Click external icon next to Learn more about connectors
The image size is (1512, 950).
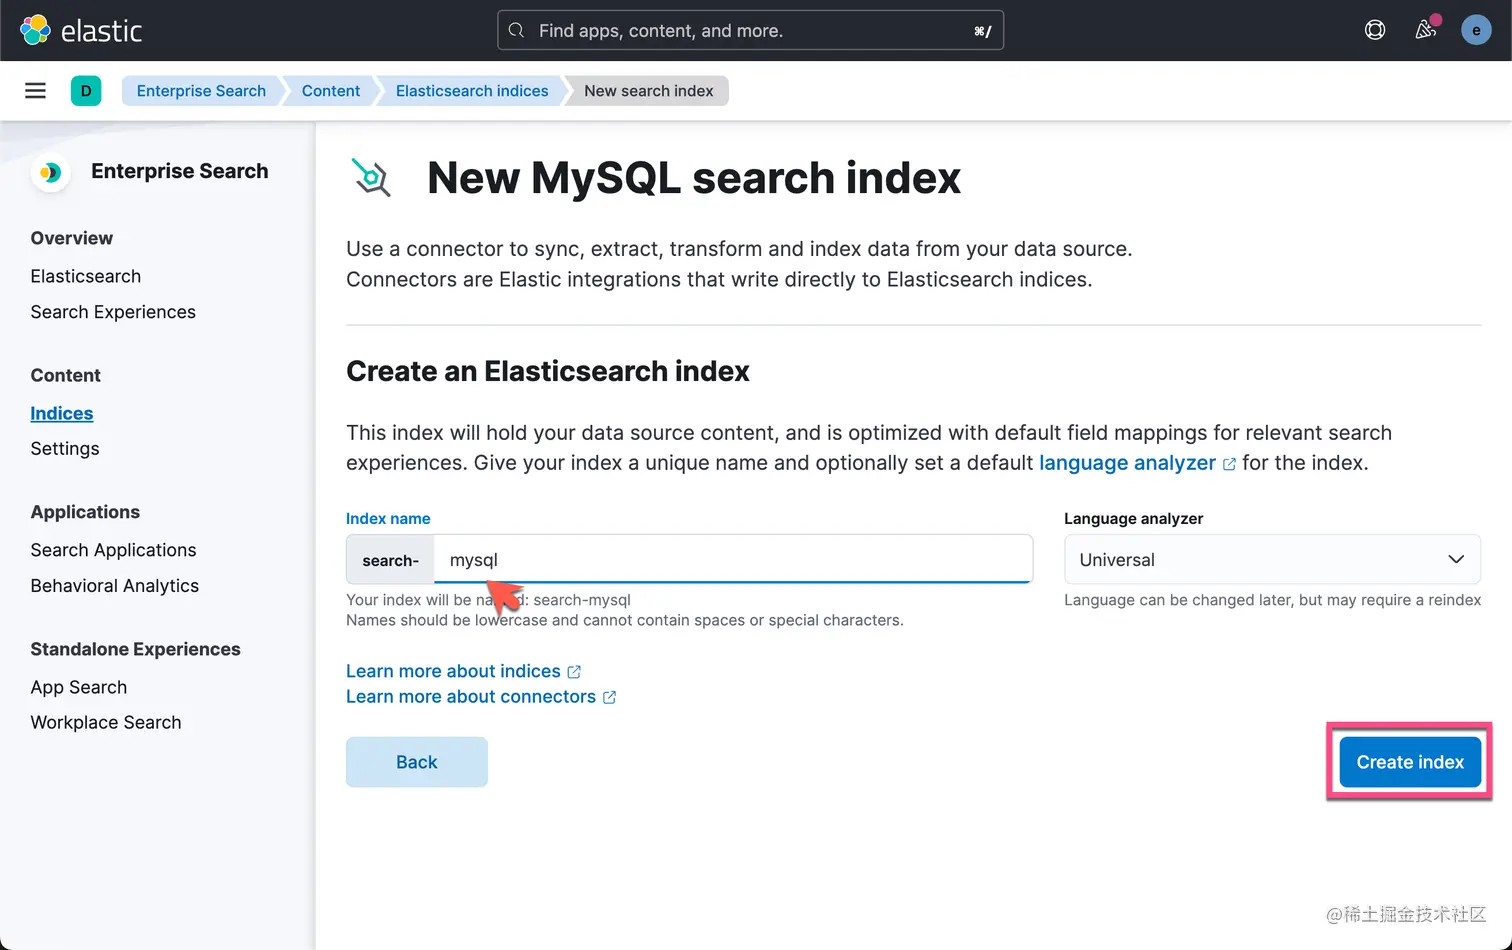click(609, 697)
